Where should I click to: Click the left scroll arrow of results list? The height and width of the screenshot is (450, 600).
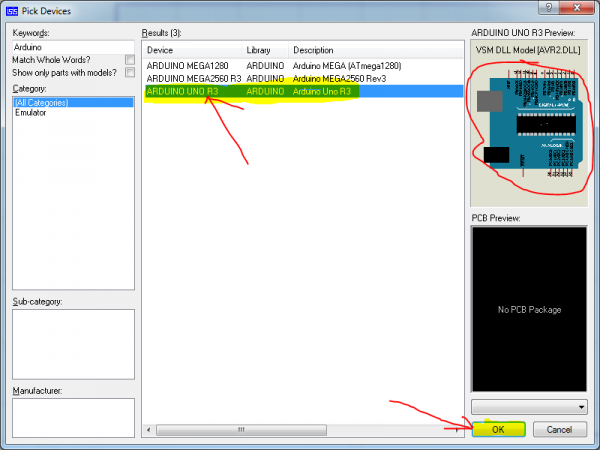coord(148,430)
